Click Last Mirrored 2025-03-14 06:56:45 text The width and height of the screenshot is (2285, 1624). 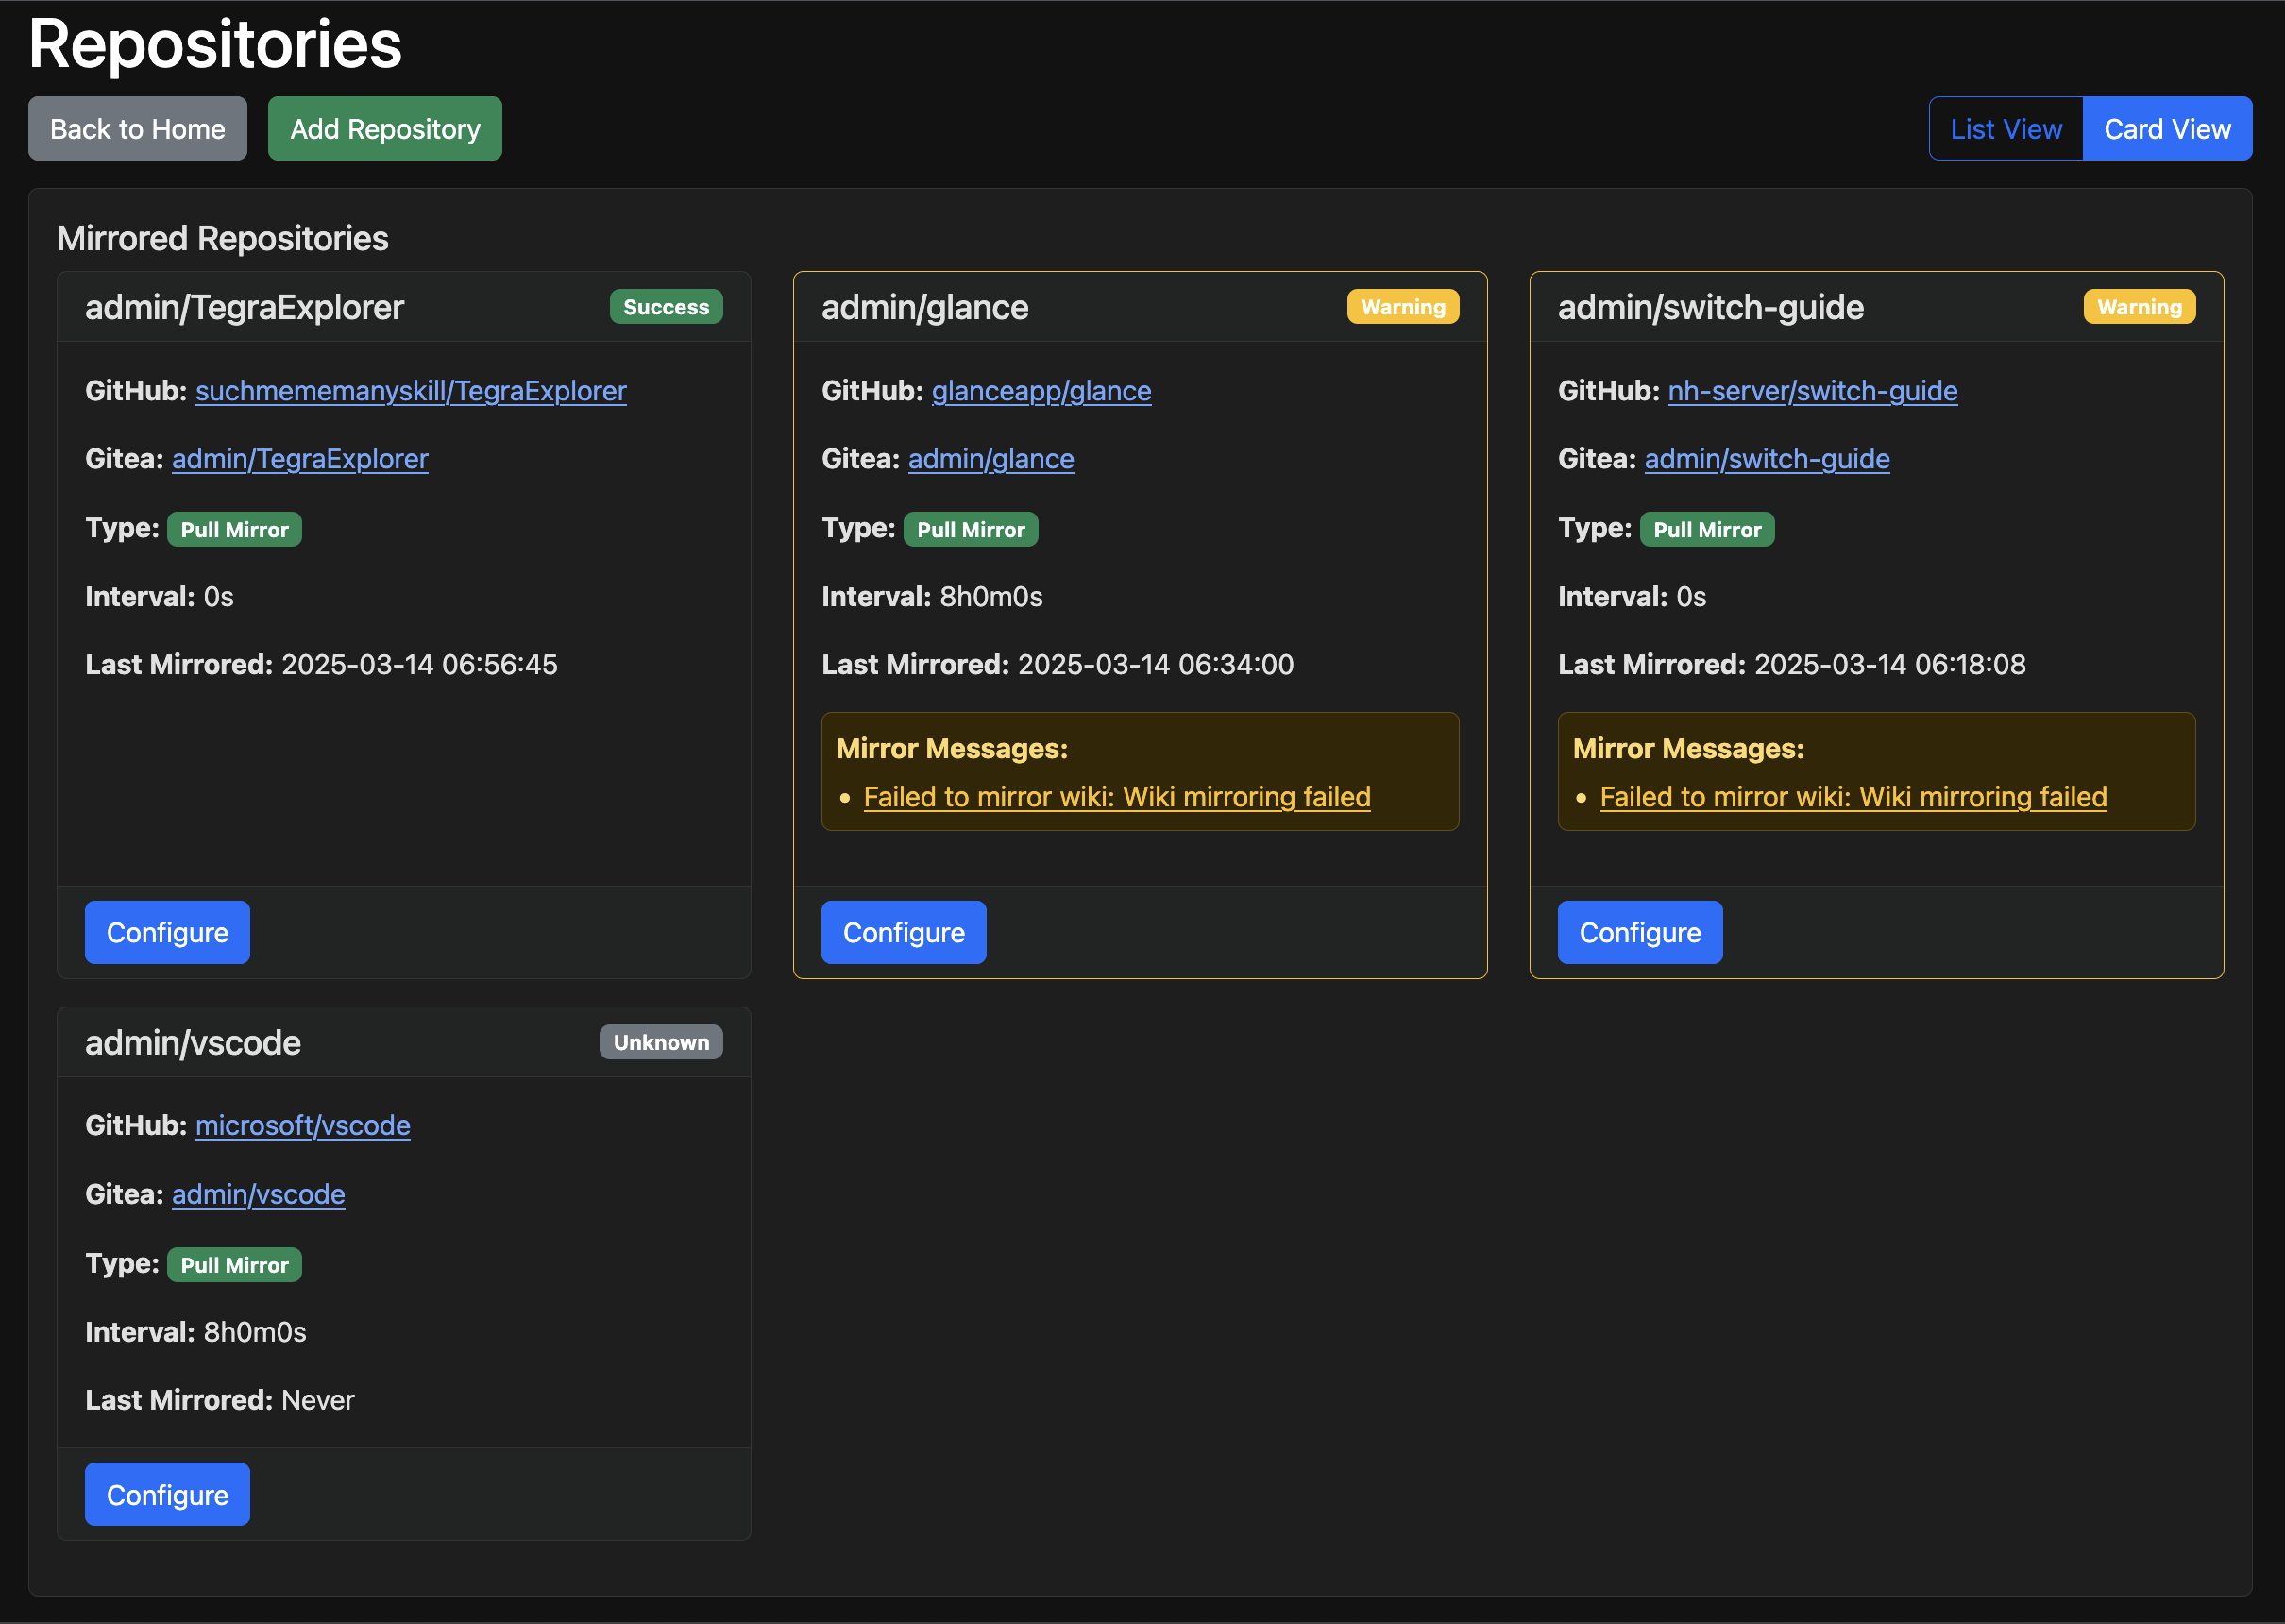(x=321, y=665)
